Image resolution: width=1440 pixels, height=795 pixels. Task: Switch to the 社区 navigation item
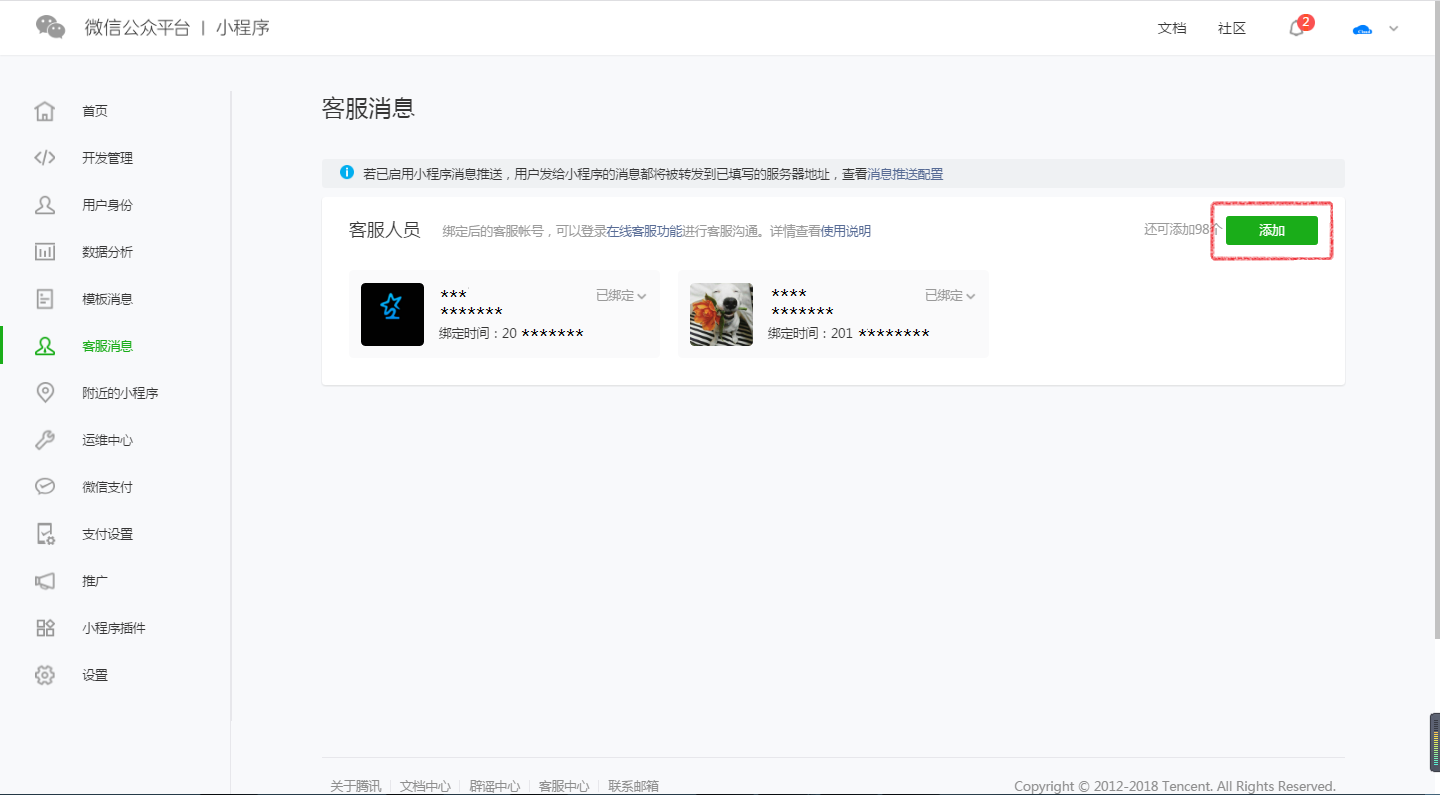1231,28
